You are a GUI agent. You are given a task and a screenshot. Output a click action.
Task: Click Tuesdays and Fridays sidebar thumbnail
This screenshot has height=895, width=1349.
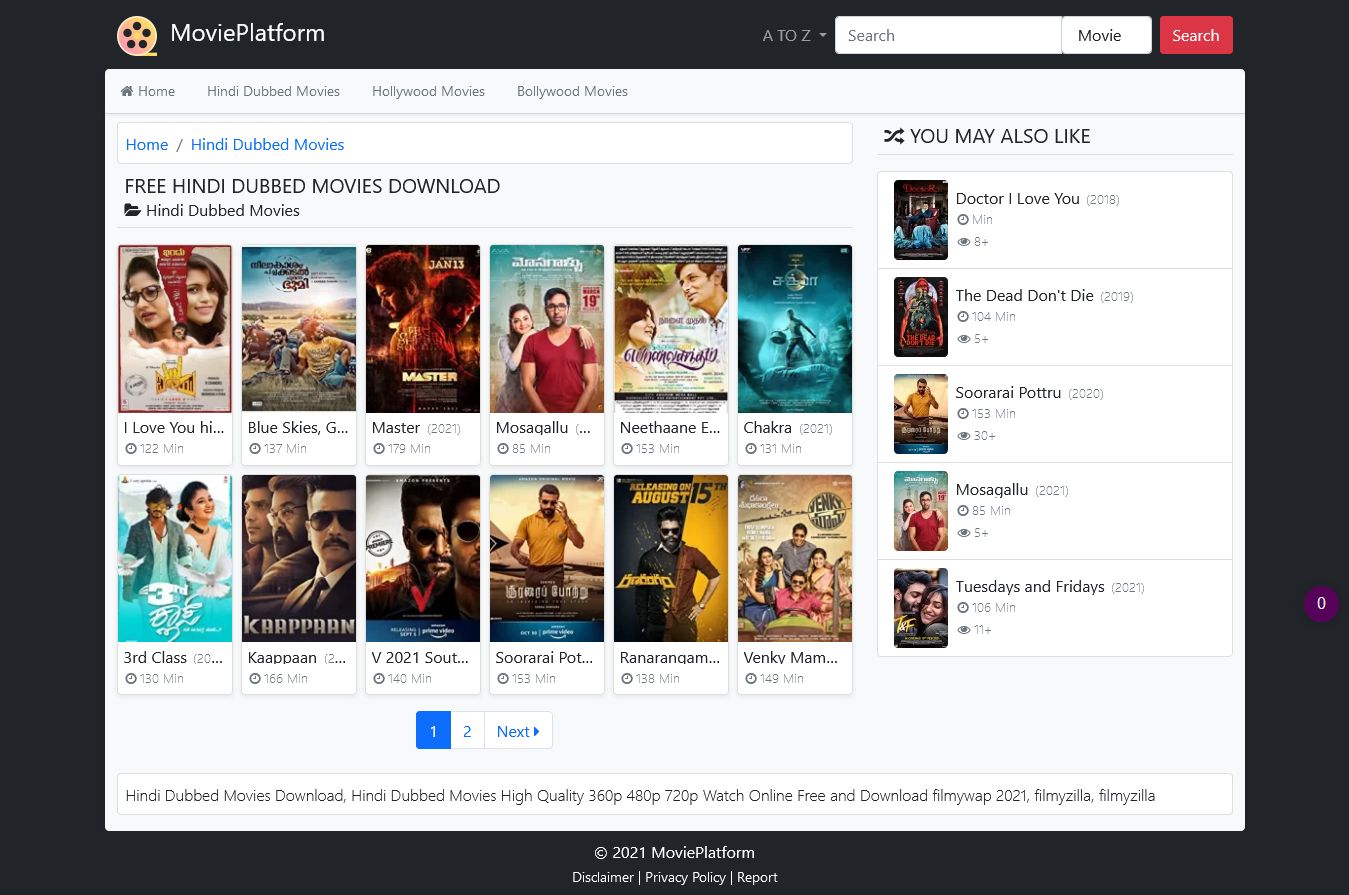(x=921, y=608)
